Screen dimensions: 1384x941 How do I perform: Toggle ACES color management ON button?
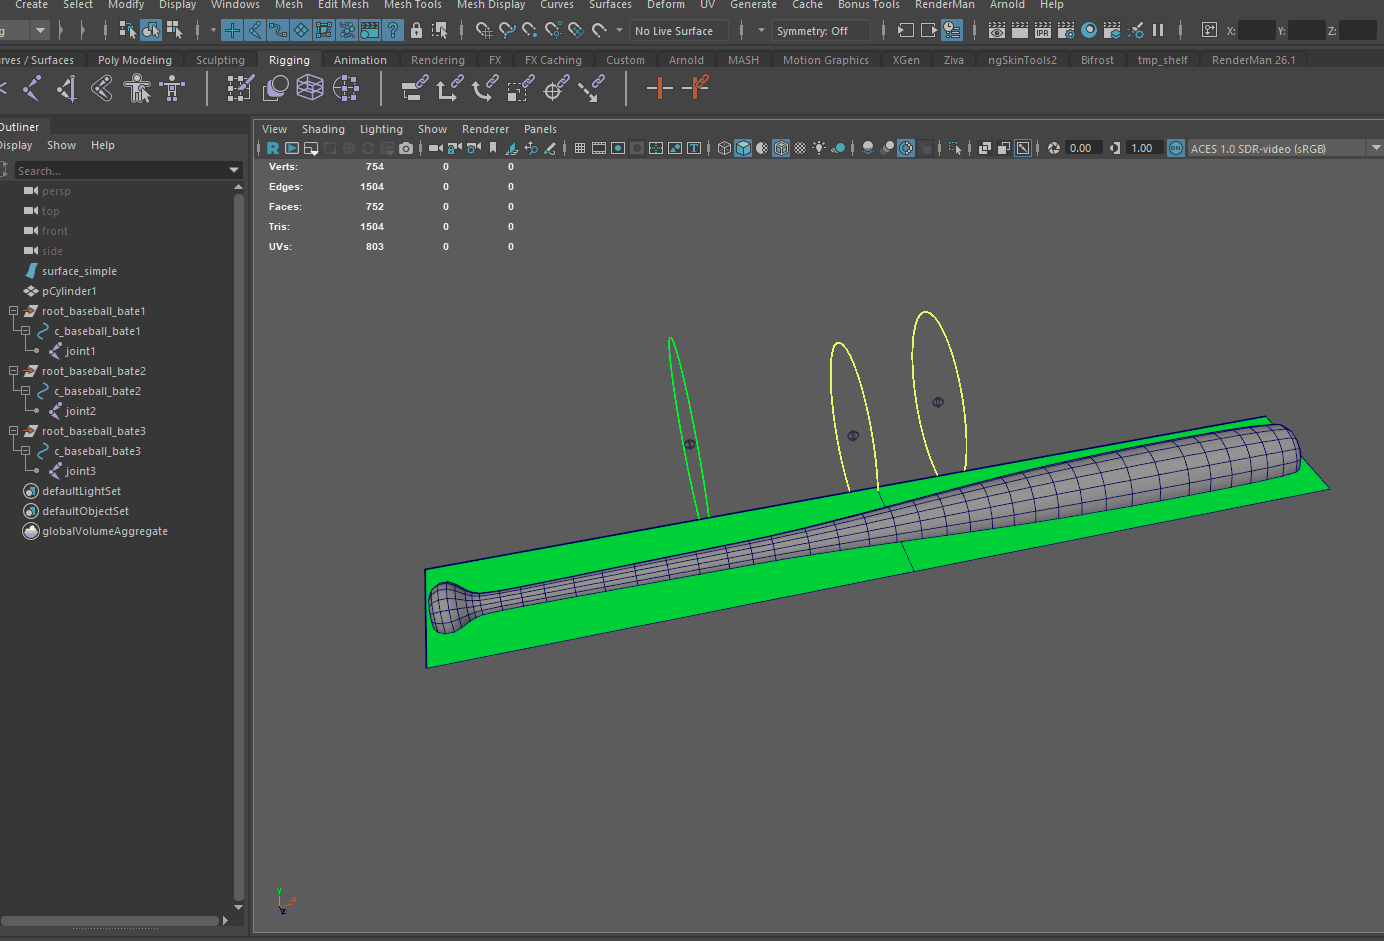1176,148
